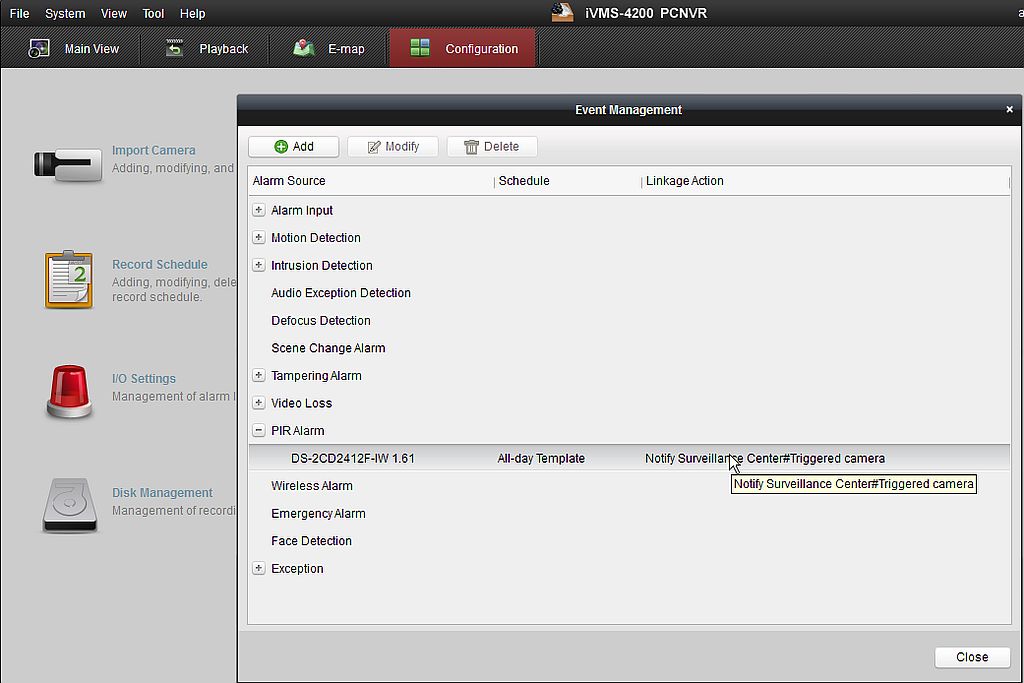Screen dimensions: 1024x683
Task: Switch to the Main View tab
Action: [73, 48]
